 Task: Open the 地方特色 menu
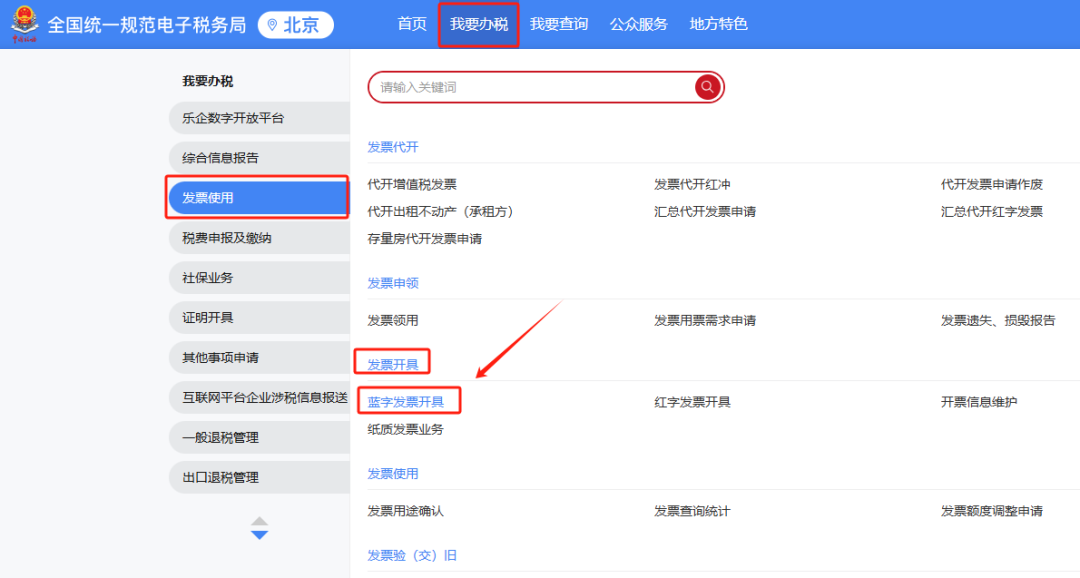click(718, 24)
